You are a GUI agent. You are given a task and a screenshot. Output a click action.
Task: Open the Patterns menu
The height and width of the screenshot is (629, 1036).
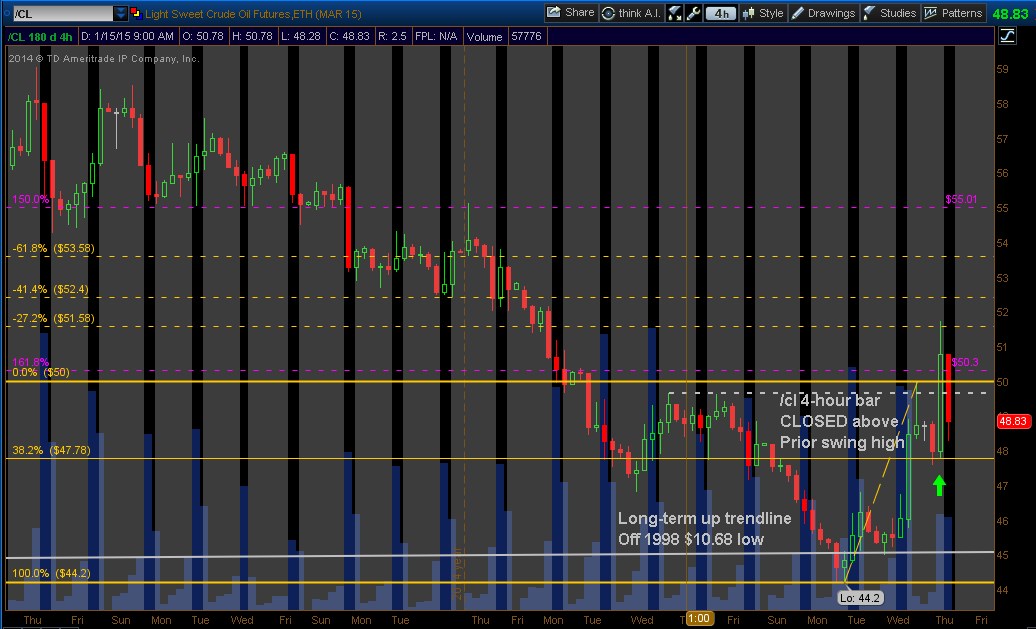[x=953, y=13]
